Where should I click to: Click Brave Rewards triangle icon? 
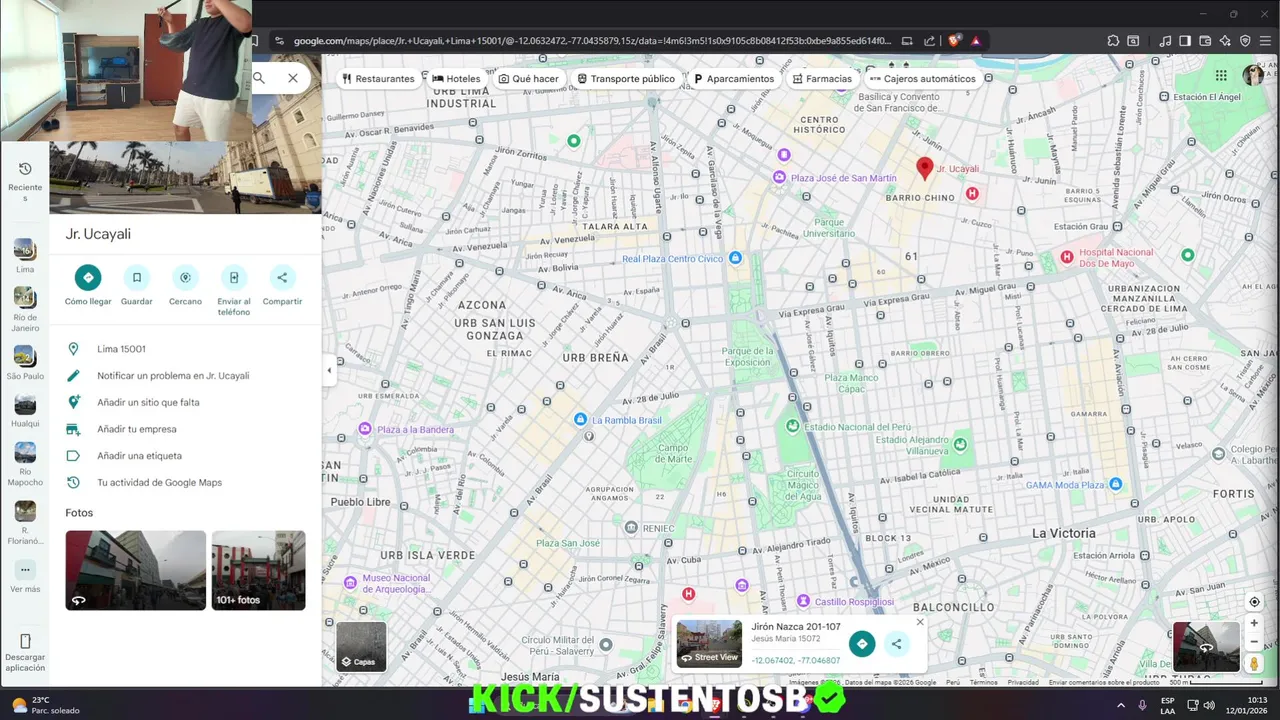(x=975, y=41)
